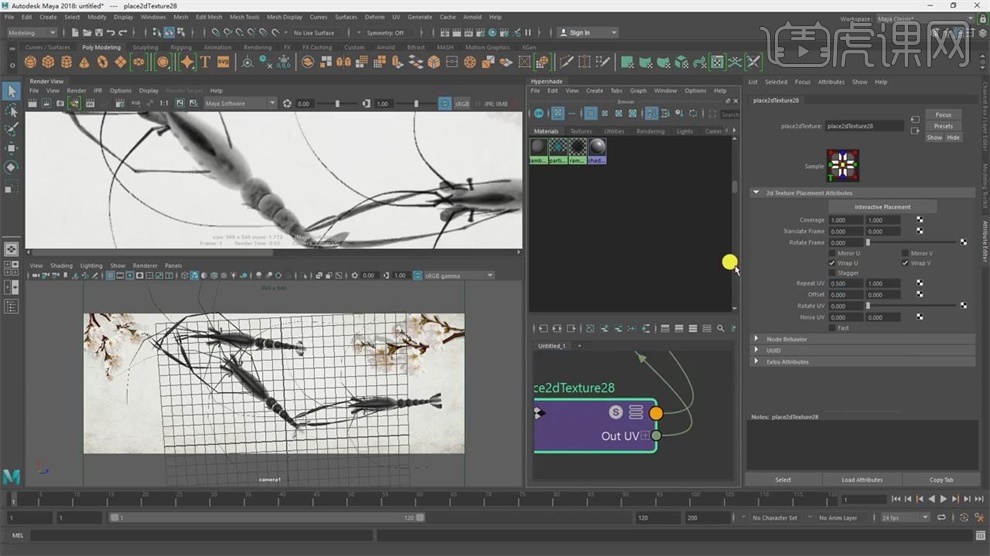Screen dimensions: 990x556
Task: Open the Mesh Tools menu
Action: pyautogui.click(x=244, y=17)
